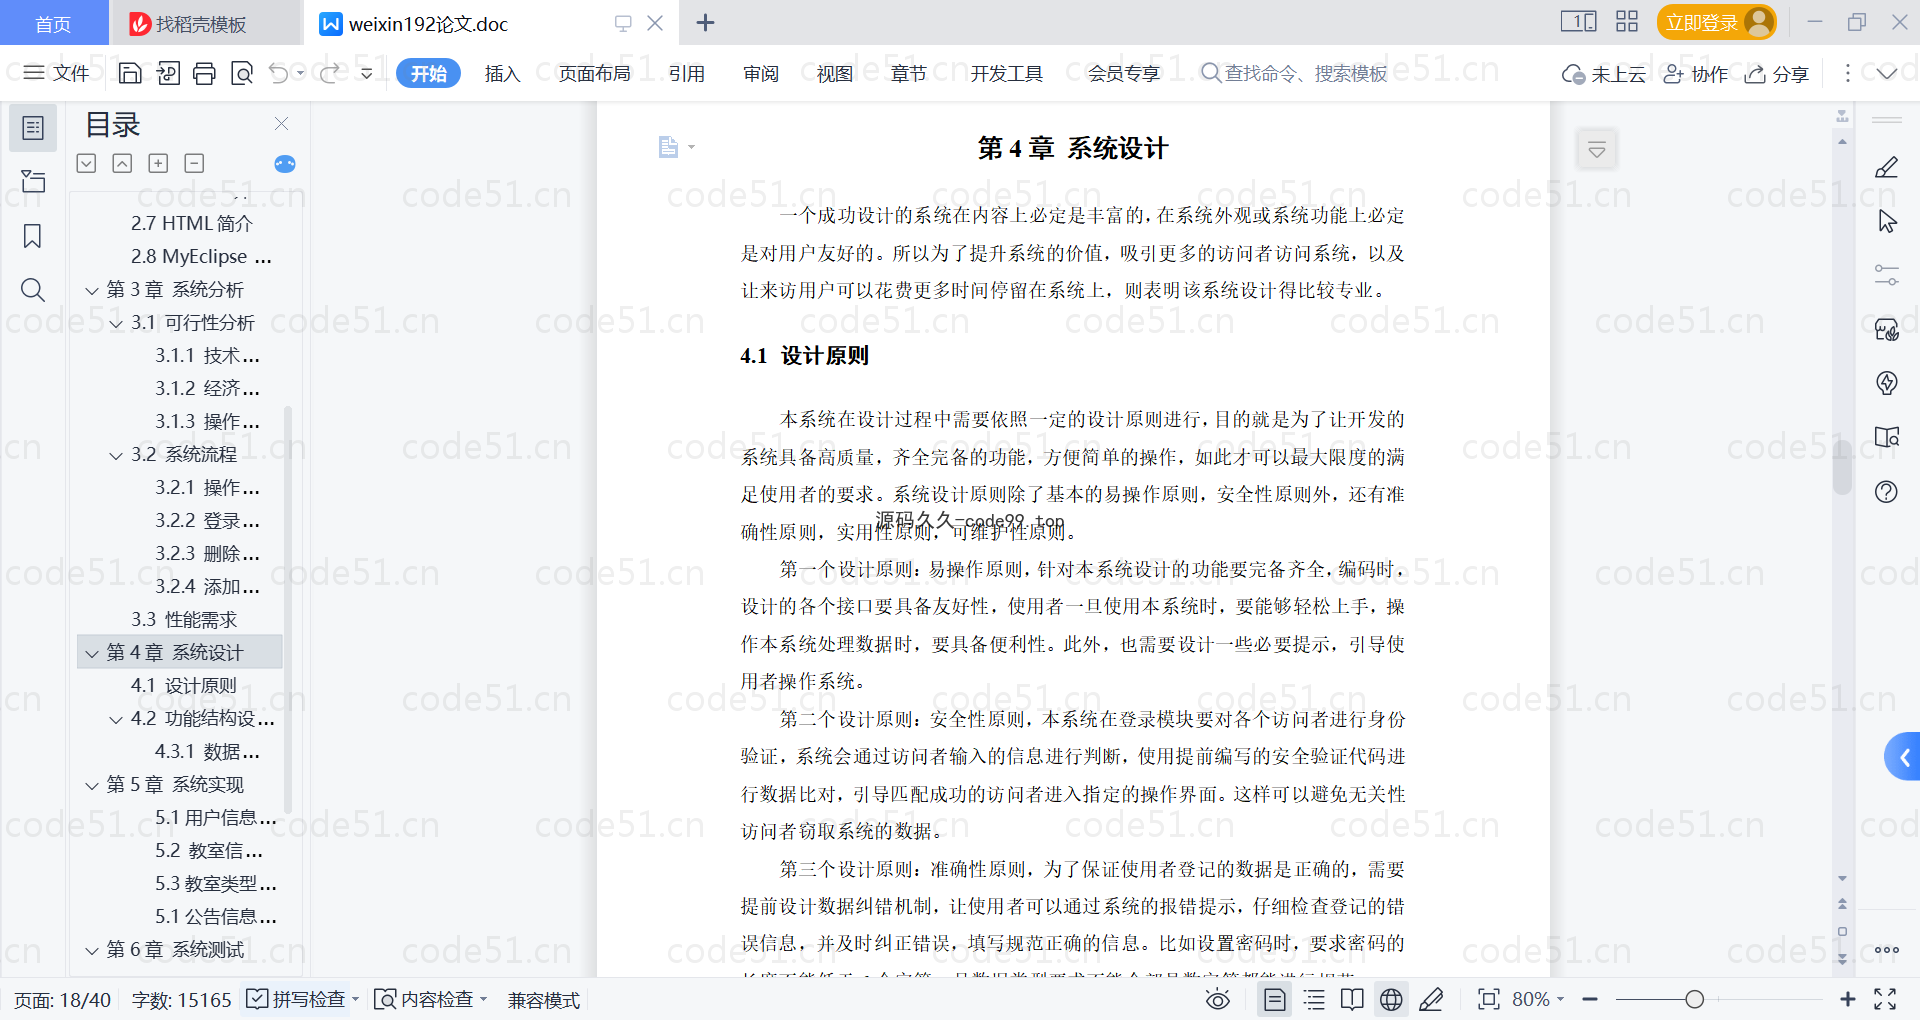The width and height of the screenshot is (1920, 1020).
Task: Click the Print icon in the toolbar
Action: [x=205, y=73]
